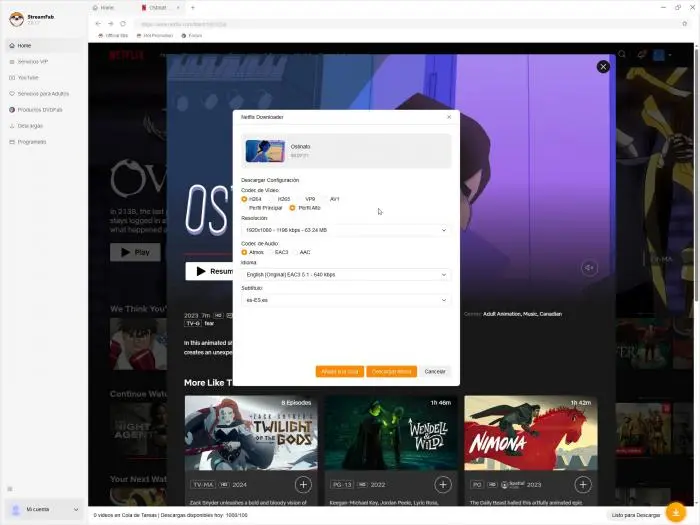The image size is (700, 525).
Task: Click the Night Agent continue watching thumbnail
Action: pos(138,429)
